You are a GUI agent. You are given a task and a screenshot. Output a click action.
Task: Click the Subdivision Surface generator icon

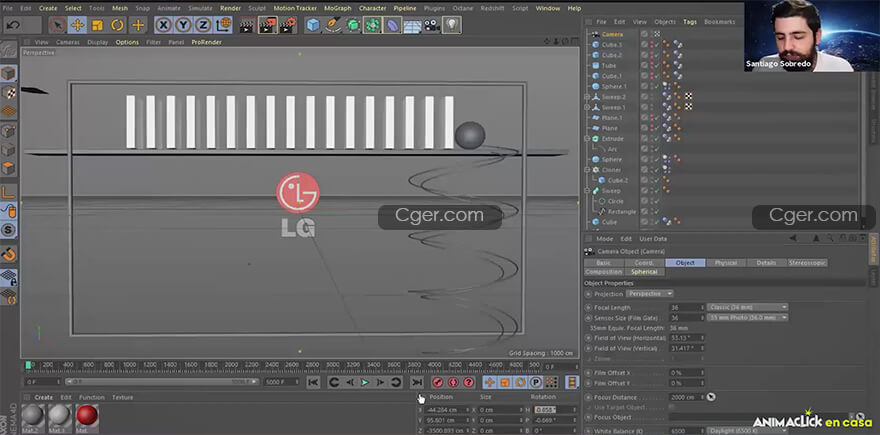(x=353, y=25)
